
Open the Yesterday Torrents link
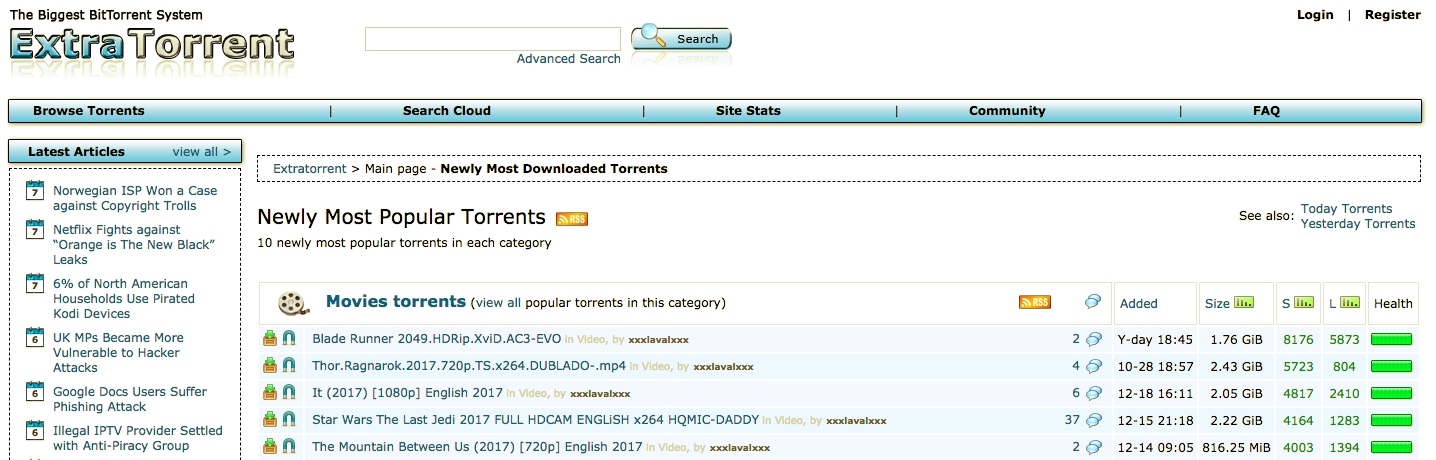click(x=1358, y=224)
